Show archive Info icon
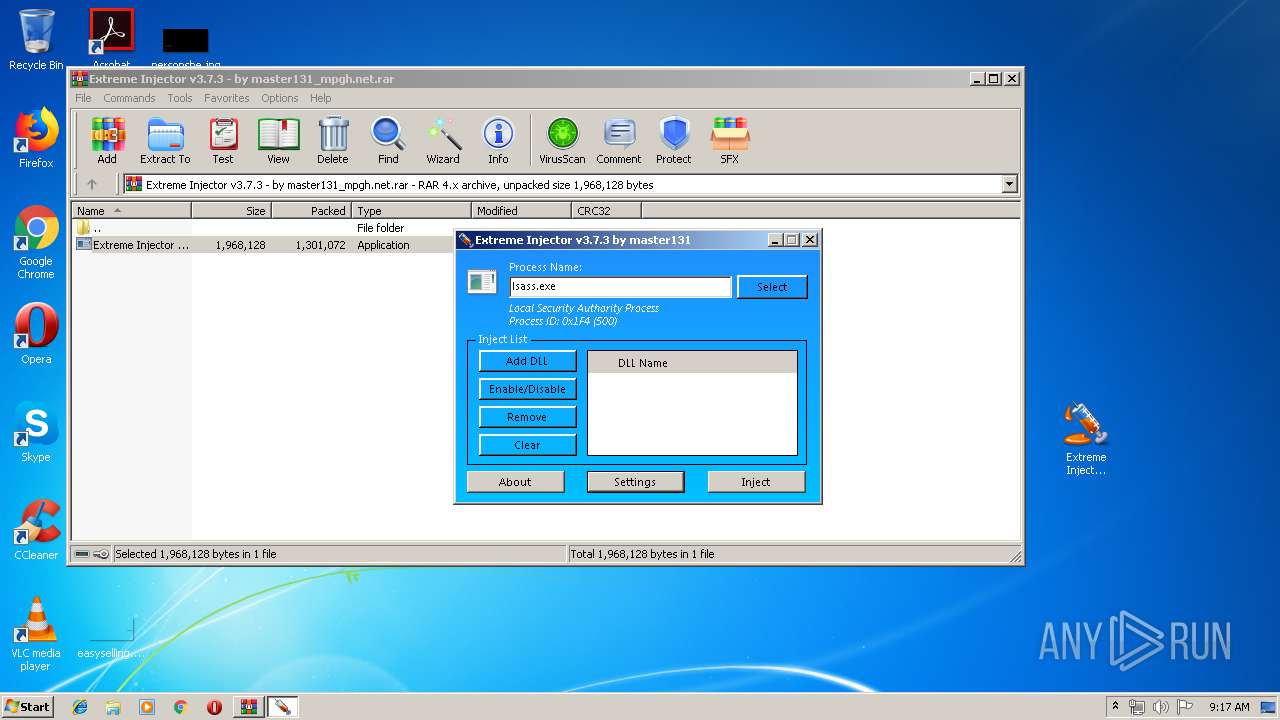 point(498,140)
